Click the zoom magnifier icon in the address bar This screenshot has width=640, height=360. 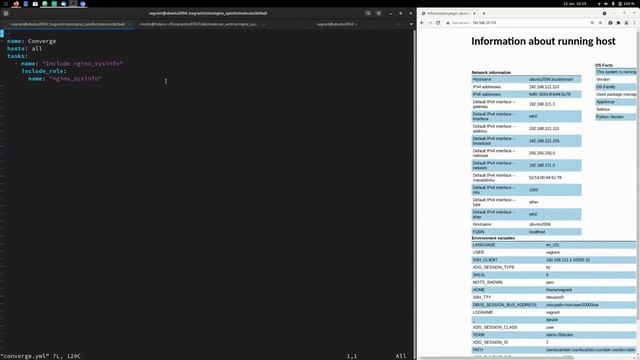coord(592,23)
